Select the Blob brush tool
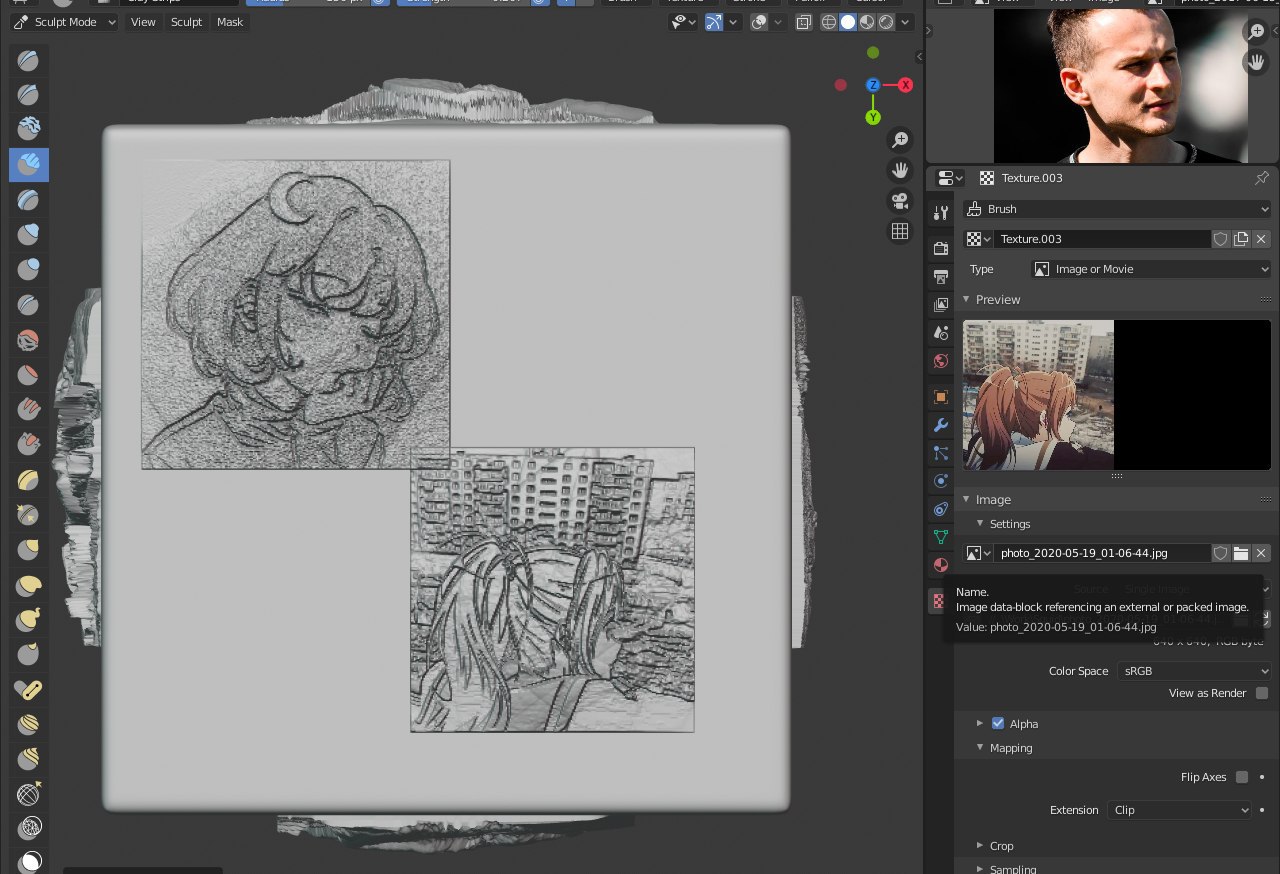This screenshot has width=1280, height=874. [x=29, y=269]
